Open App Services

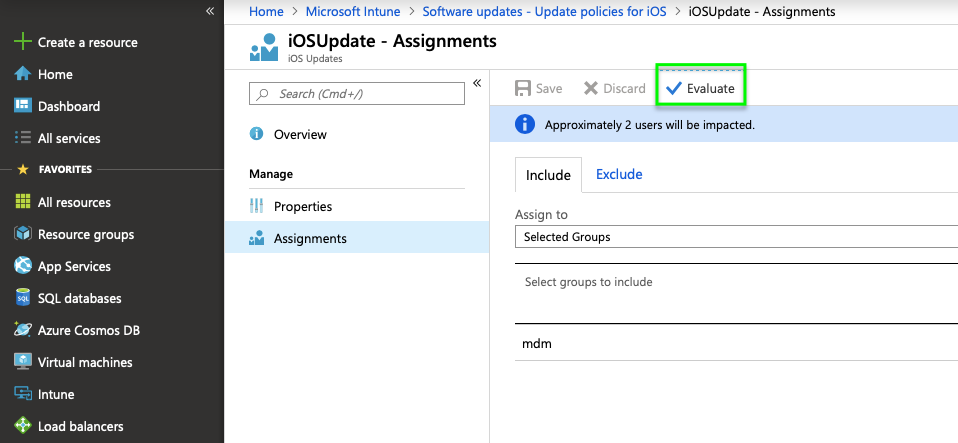[x=74, y=266]
